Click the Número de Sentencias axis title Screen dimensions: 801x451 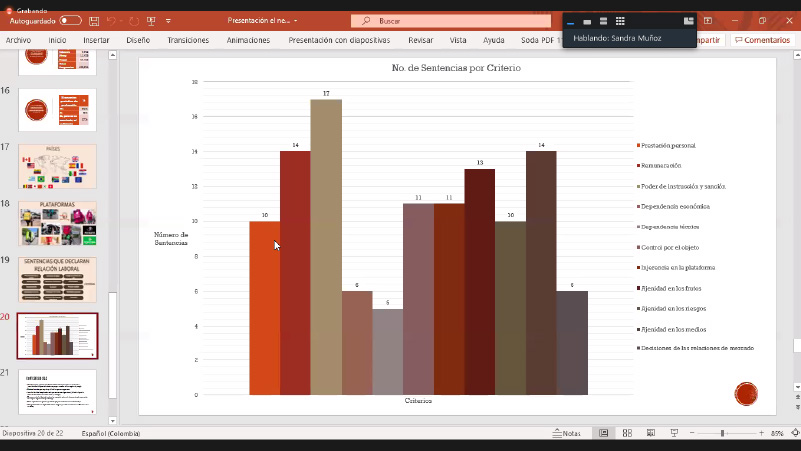click(171, 239)
